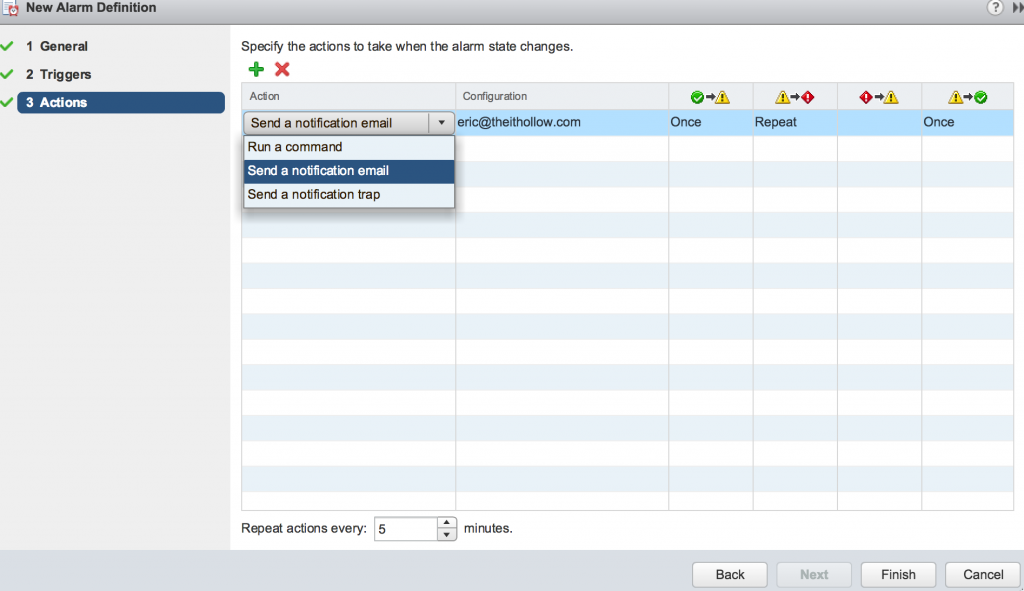Open the Action type dropdown arrow
This screenshot has height=591, width=1024.
tap(441, 123)
